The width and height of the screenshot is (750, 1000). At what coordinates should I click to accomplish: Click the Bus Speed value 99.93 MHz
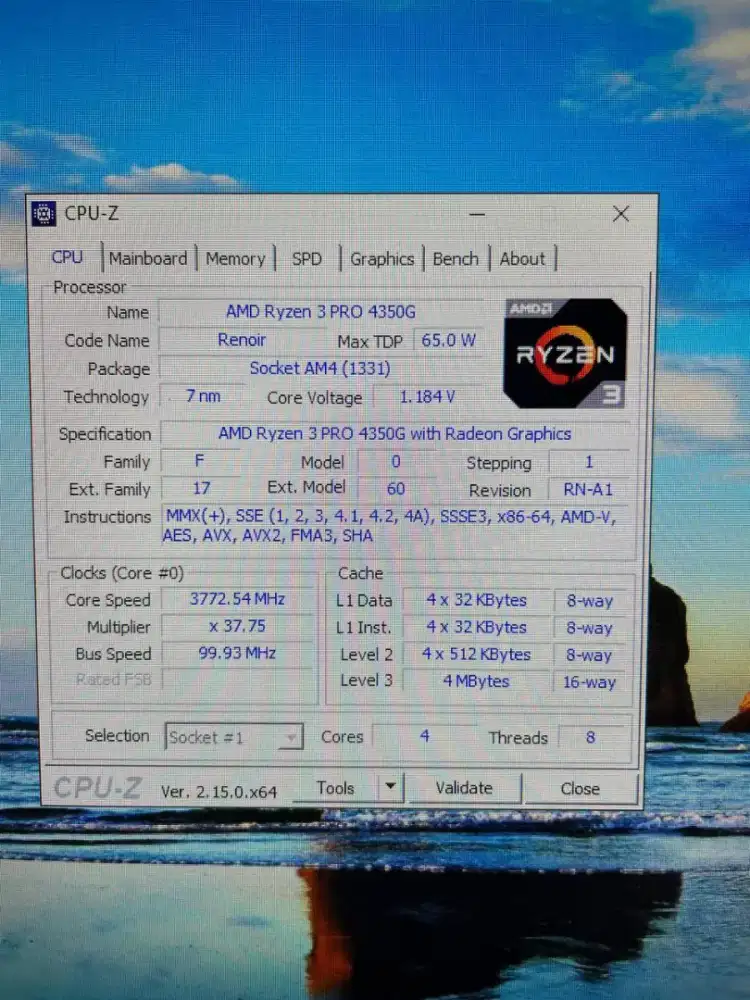click(237, 653)
